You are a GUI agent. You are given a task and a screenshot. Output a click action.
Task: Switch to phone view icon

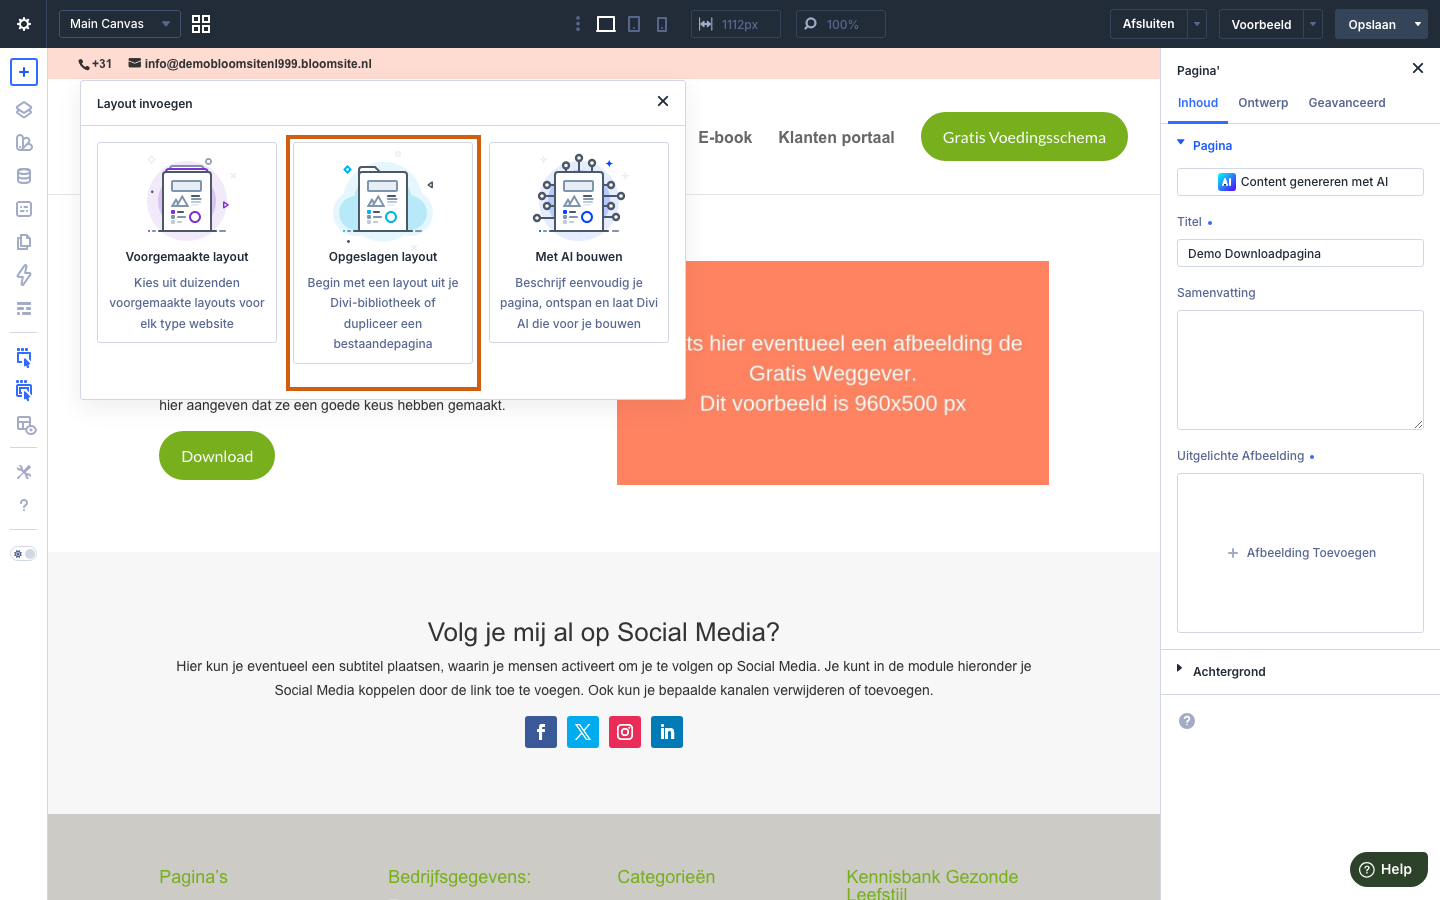tap(662, 24)
